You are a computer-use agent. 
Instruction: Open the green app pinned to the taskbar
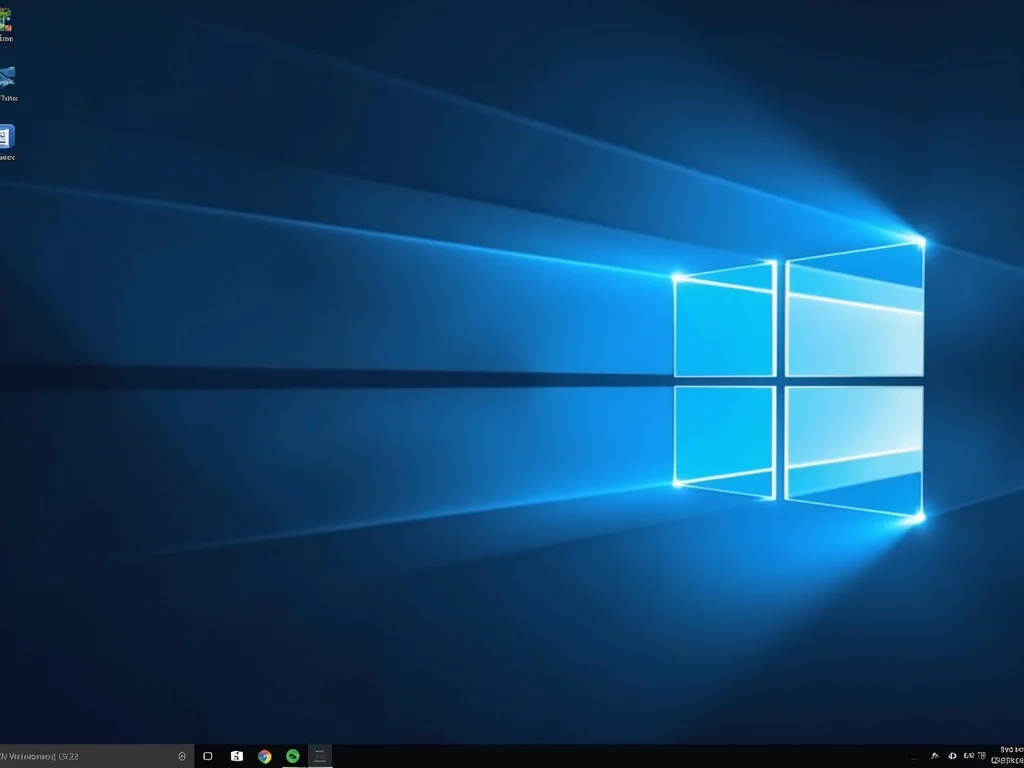tap(292, 756)
